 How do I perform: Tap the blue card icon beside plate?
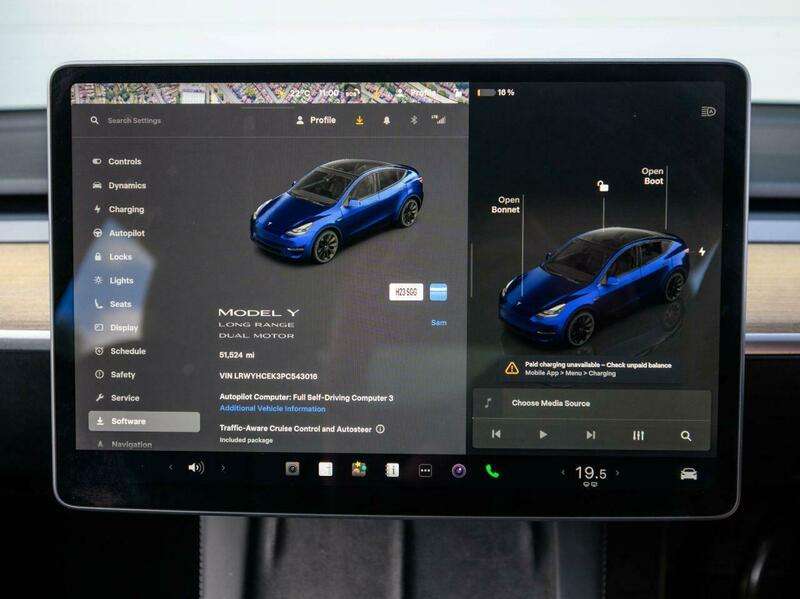[x=438, y=292]
